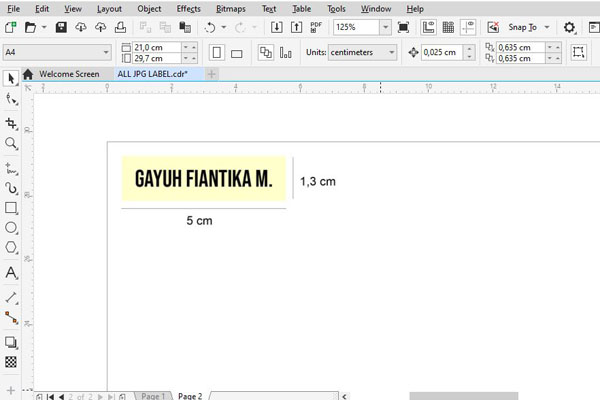This screenshot has width=600, height=400.
Task: Click the Save floppy icon
Action: [61, 27]
